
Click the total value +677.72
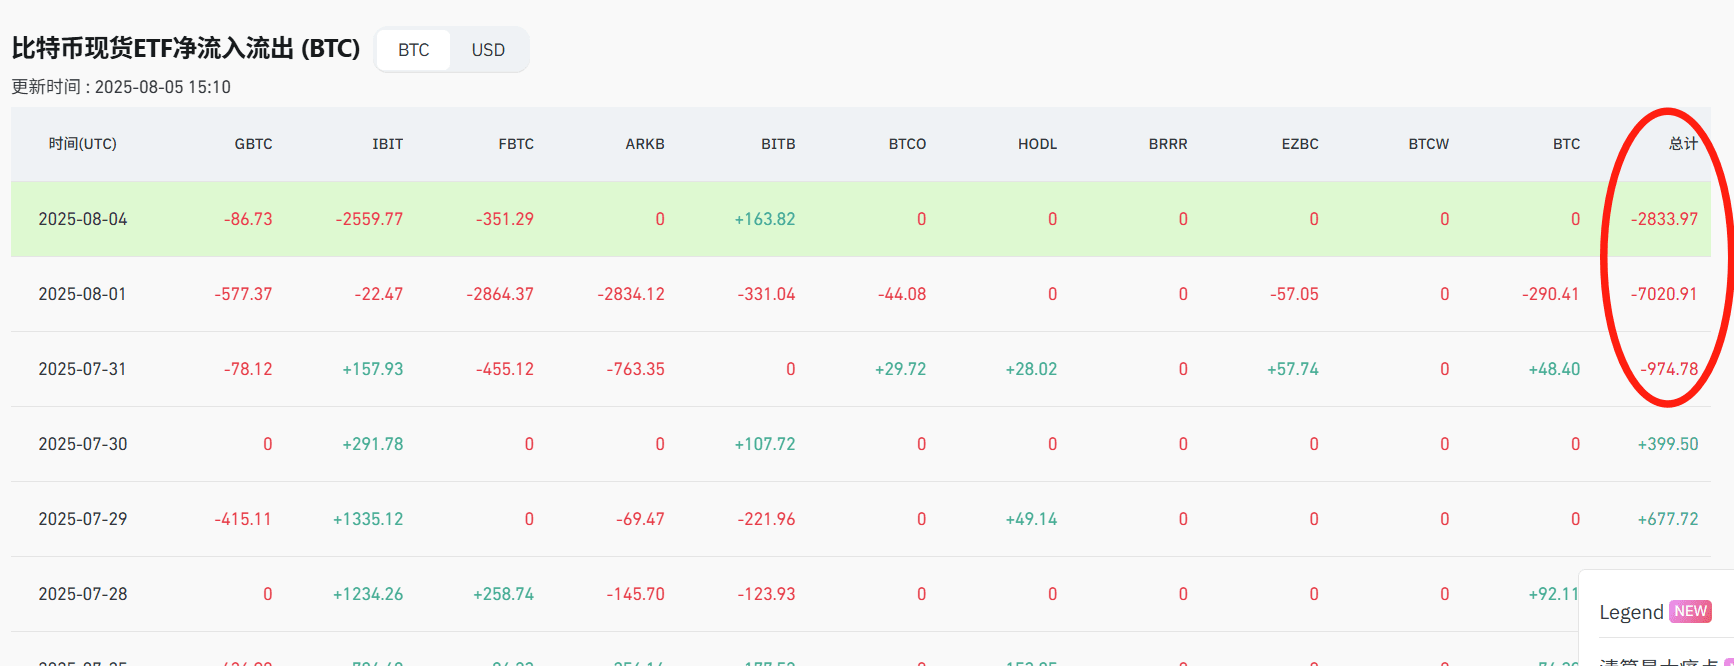click(1668, 519)
